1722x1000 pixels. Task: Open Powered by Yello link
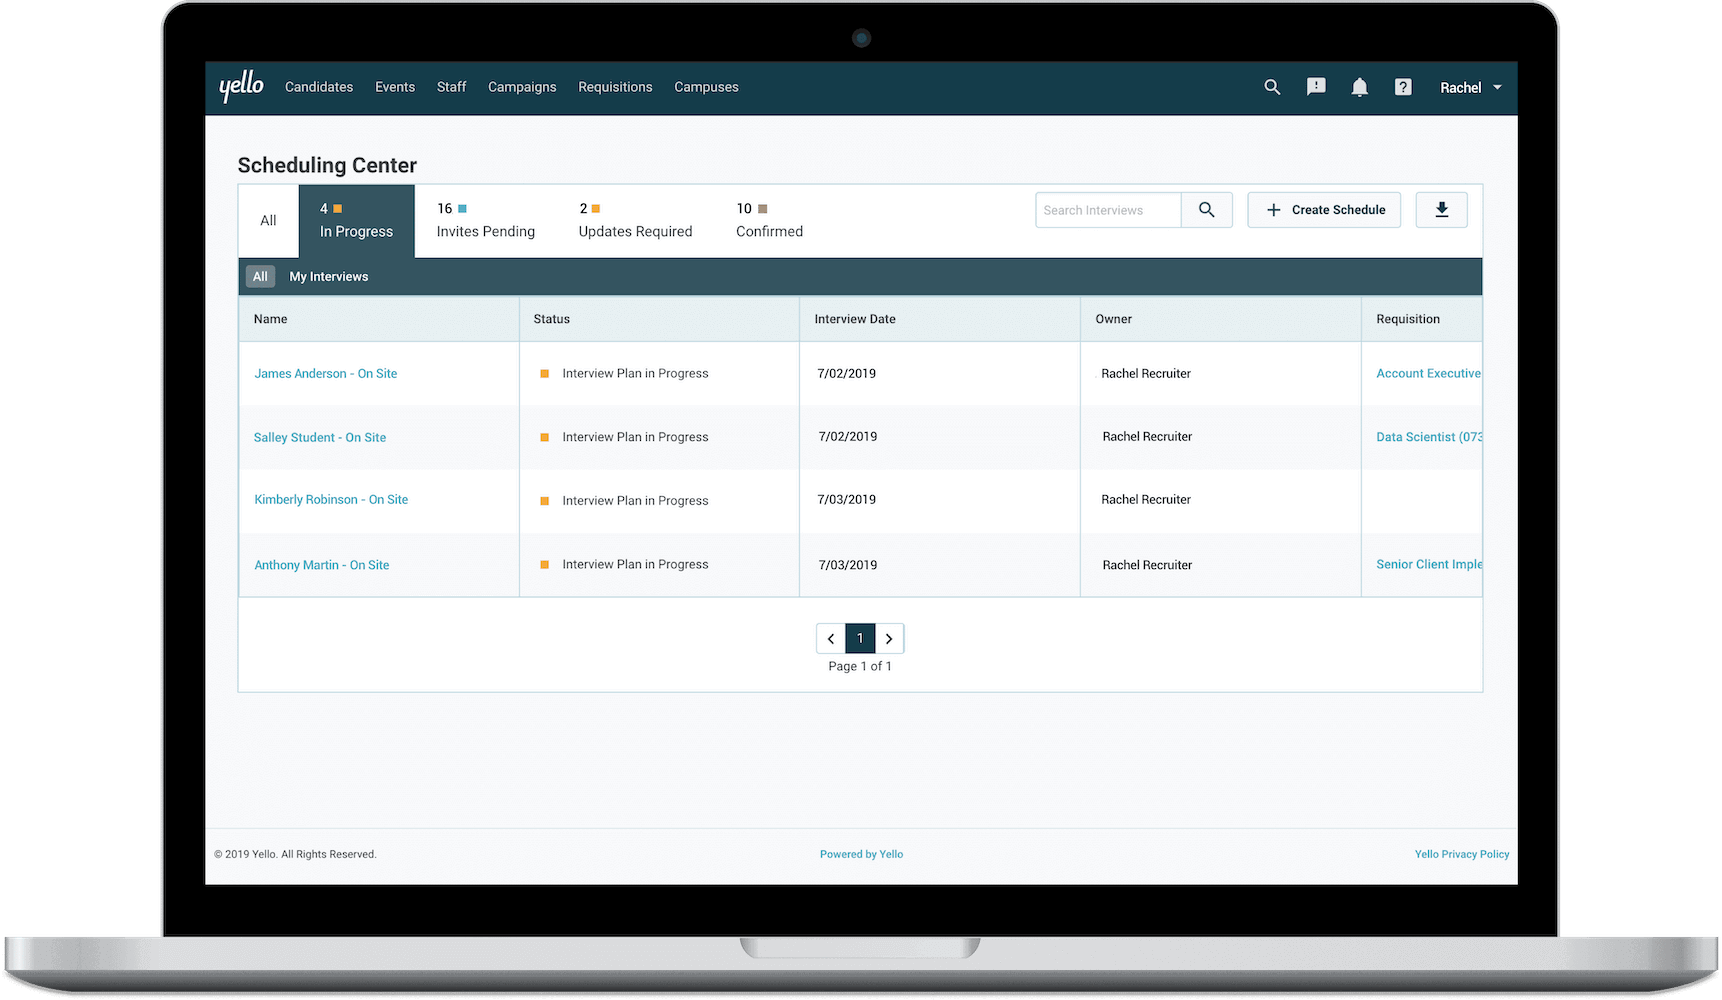coord(861,854)
